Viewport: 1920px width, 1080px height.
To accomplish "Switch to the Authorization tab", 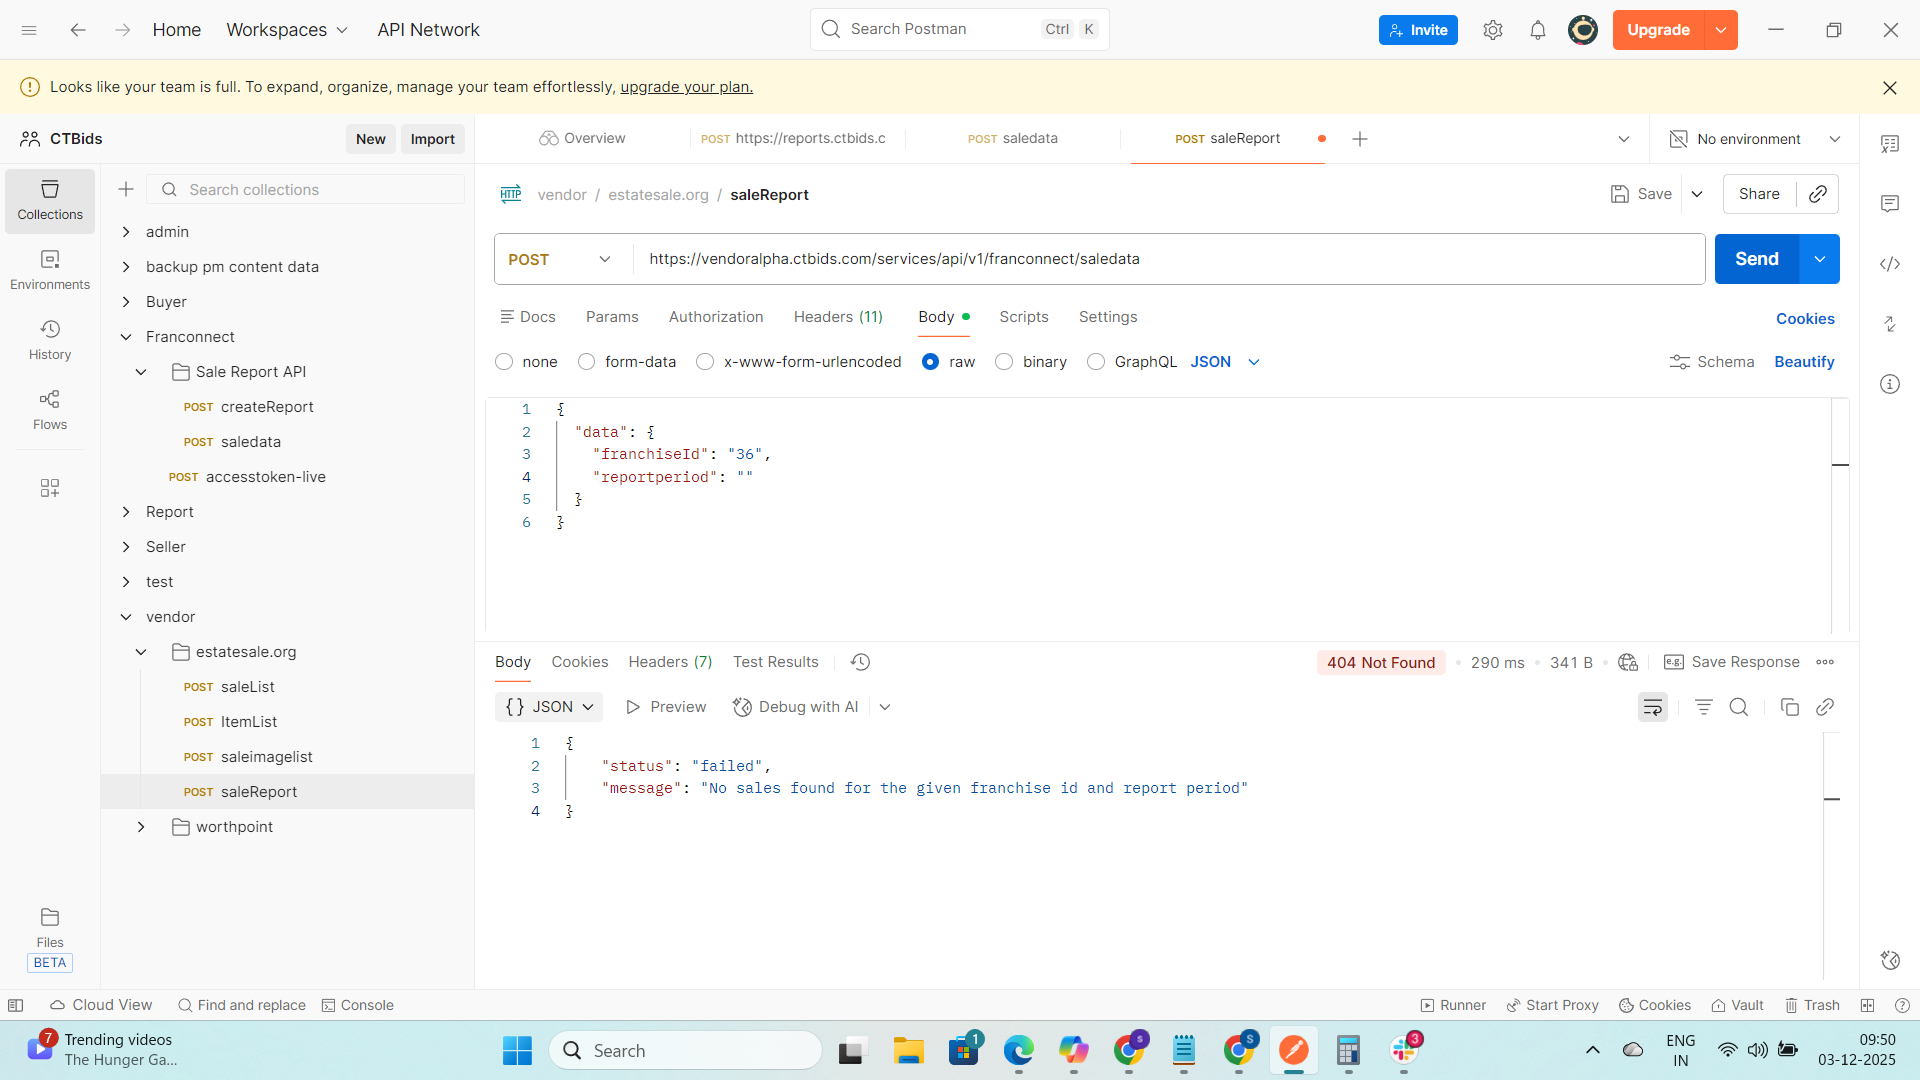I will [x=715, y=317].
